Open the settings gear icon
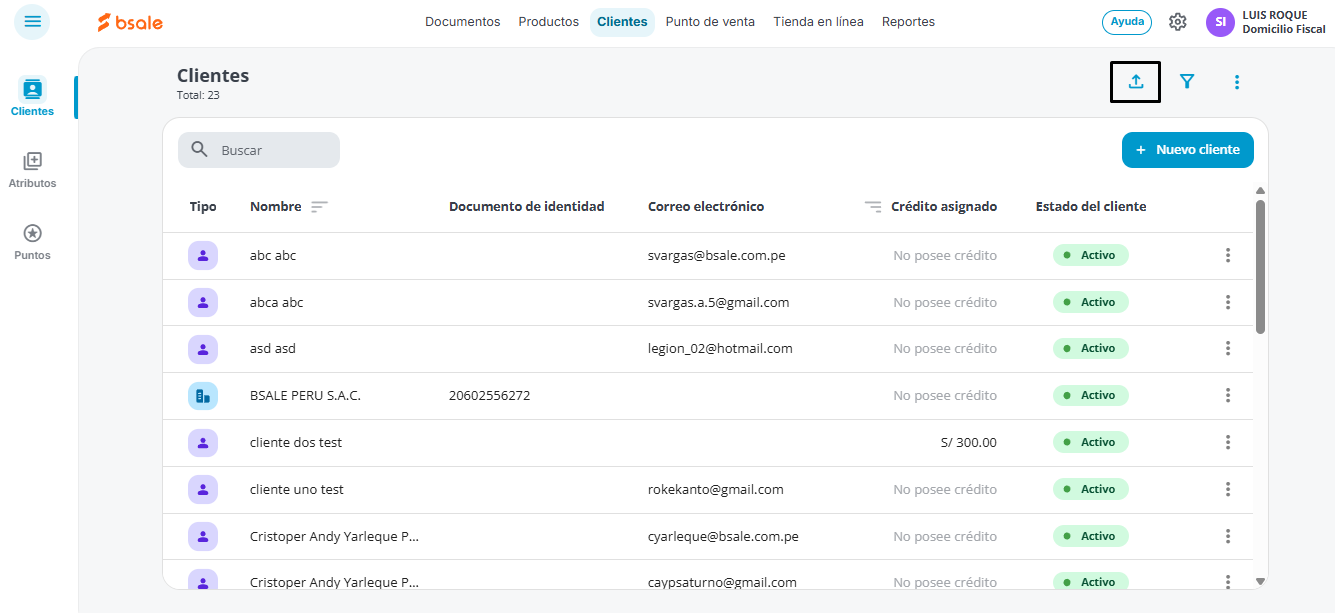 [x=1178, y=22]
